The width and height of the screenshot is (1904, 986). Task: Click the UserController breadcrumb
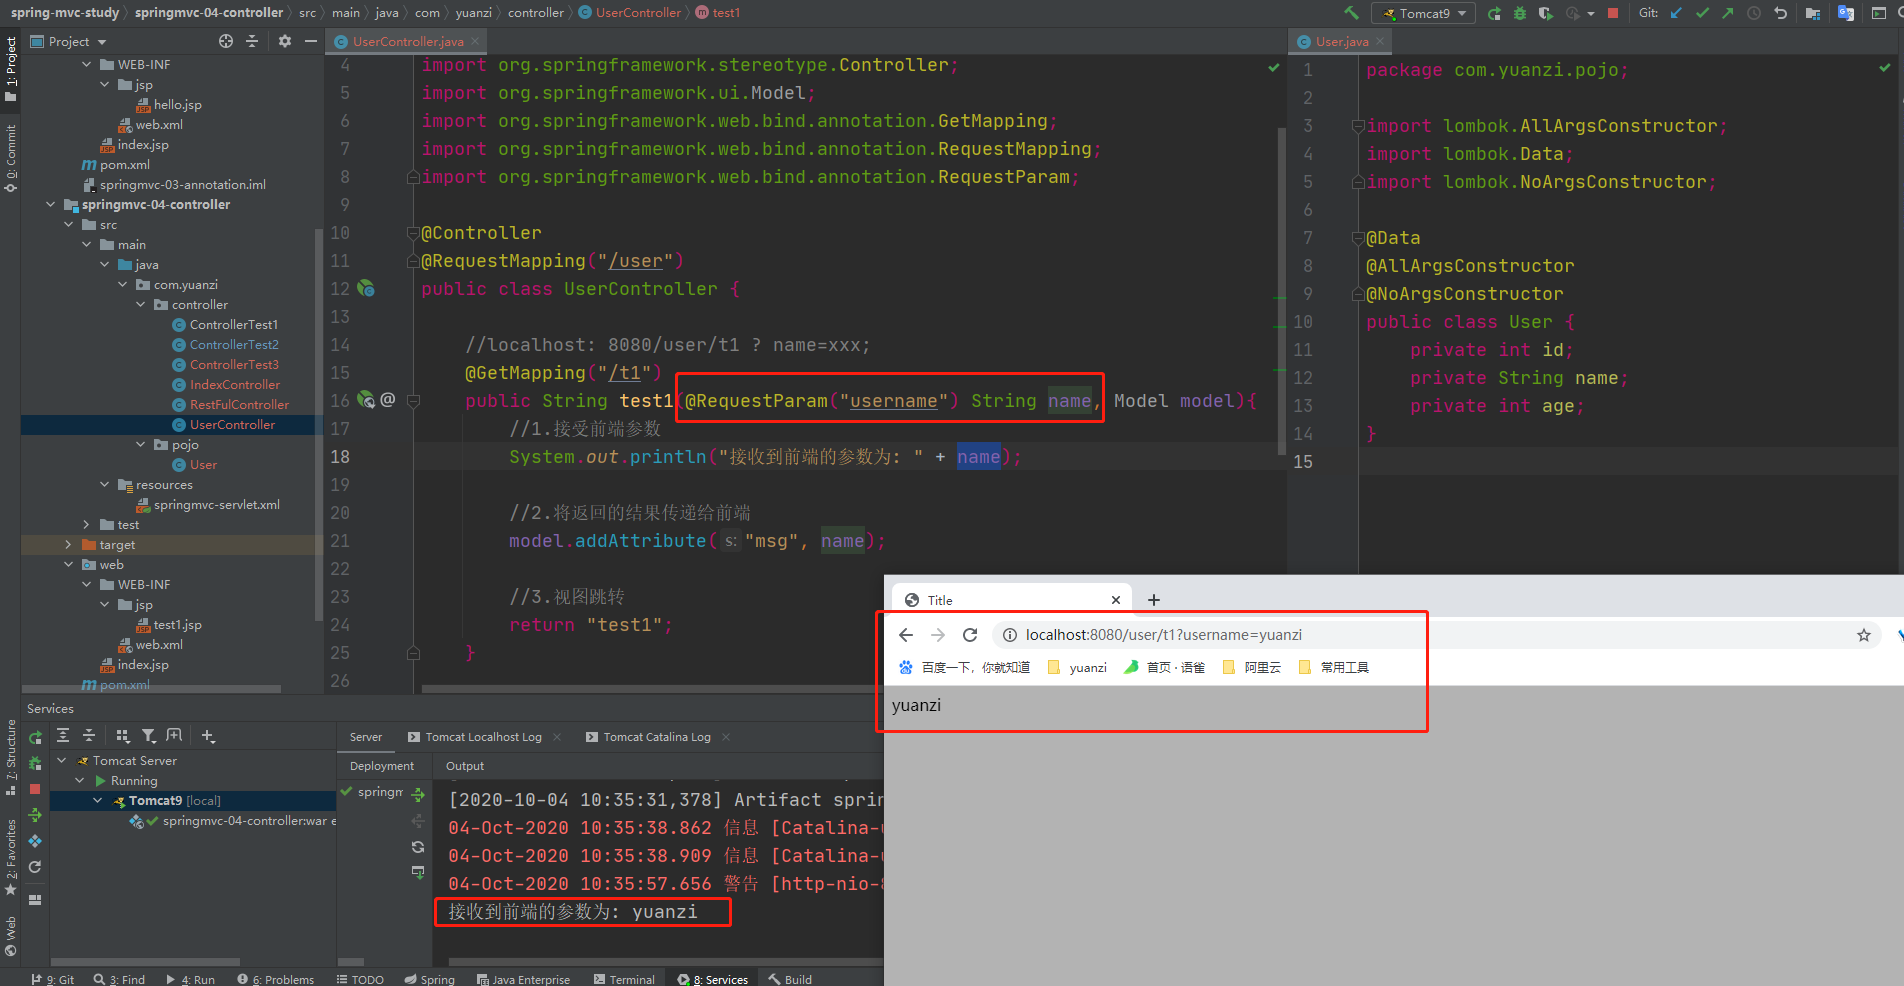coord(638,13)
